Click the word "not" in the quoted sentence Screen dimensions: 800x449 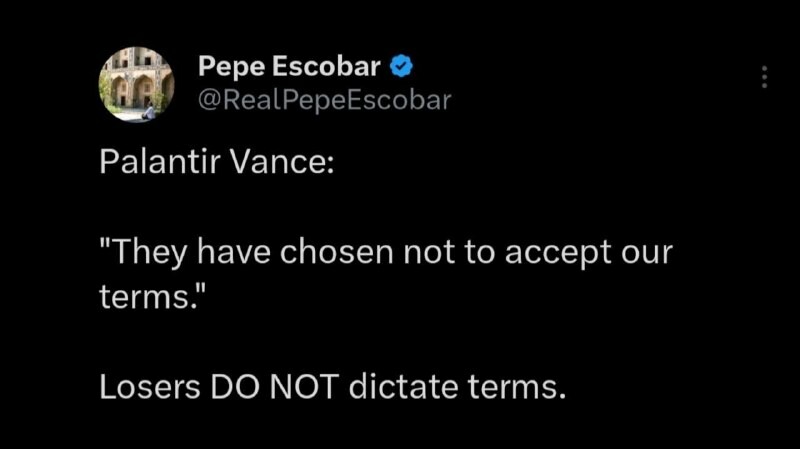(428, 253)
